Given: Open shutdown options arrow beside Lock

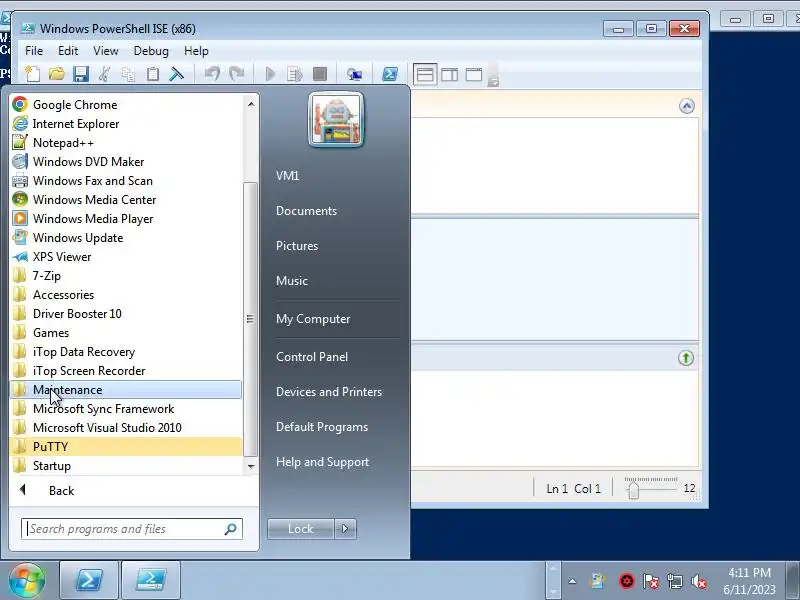Looking at the screenshot, I should pos(345,529).
